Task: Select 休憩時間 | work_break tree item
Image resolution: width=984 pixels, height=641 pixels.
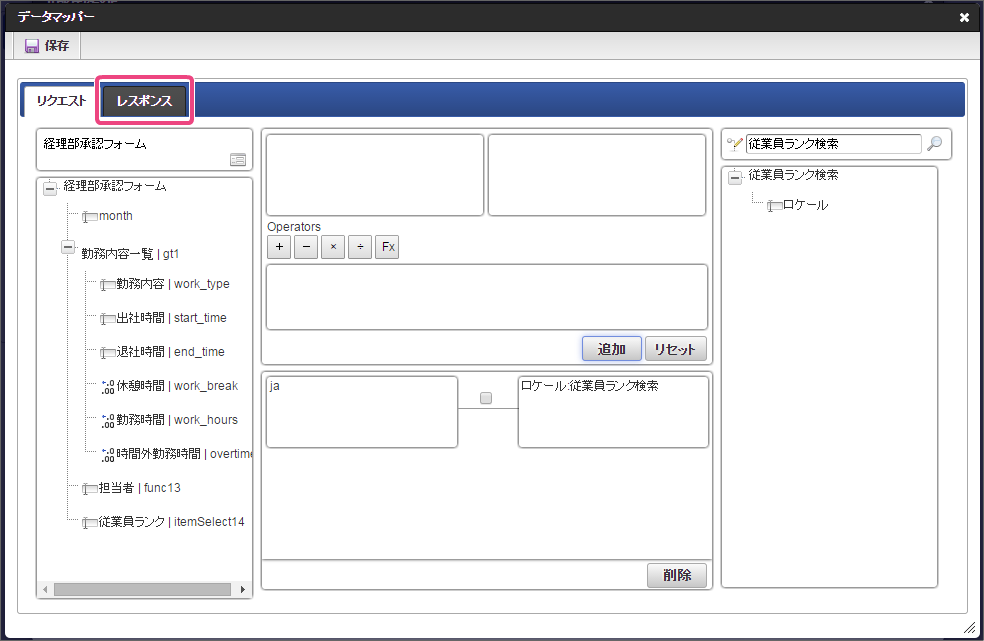Action: click(177, 386)
